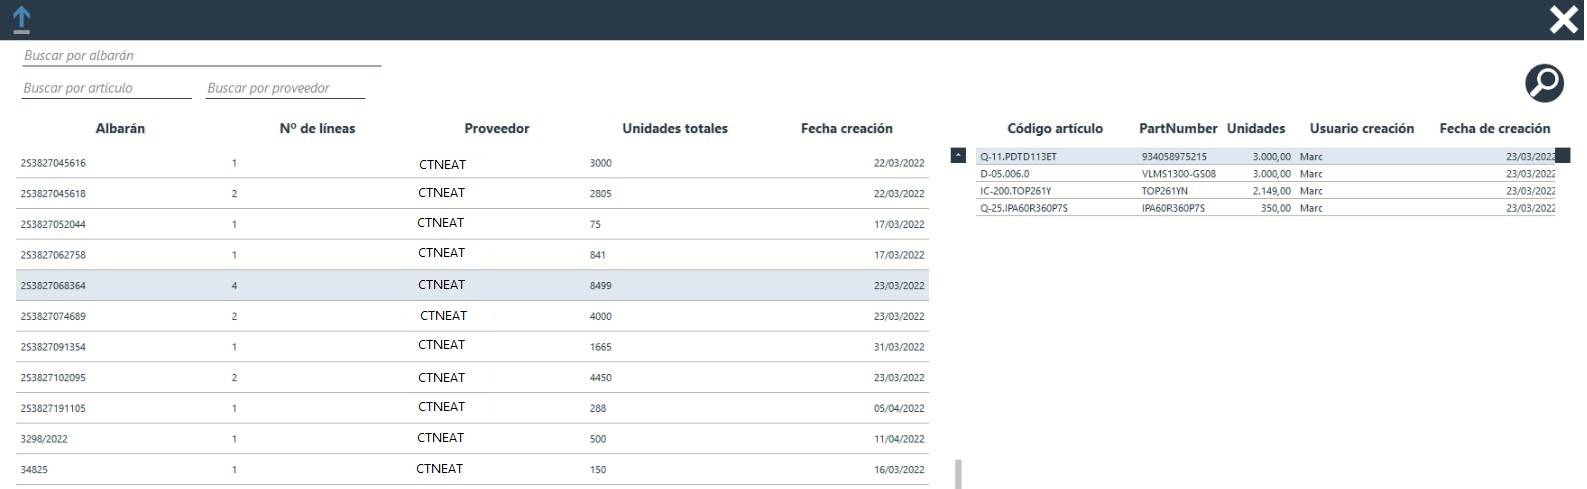Click the Buscar por albarán field
This screenshot has height=489, width=1587.
[201, 56]
